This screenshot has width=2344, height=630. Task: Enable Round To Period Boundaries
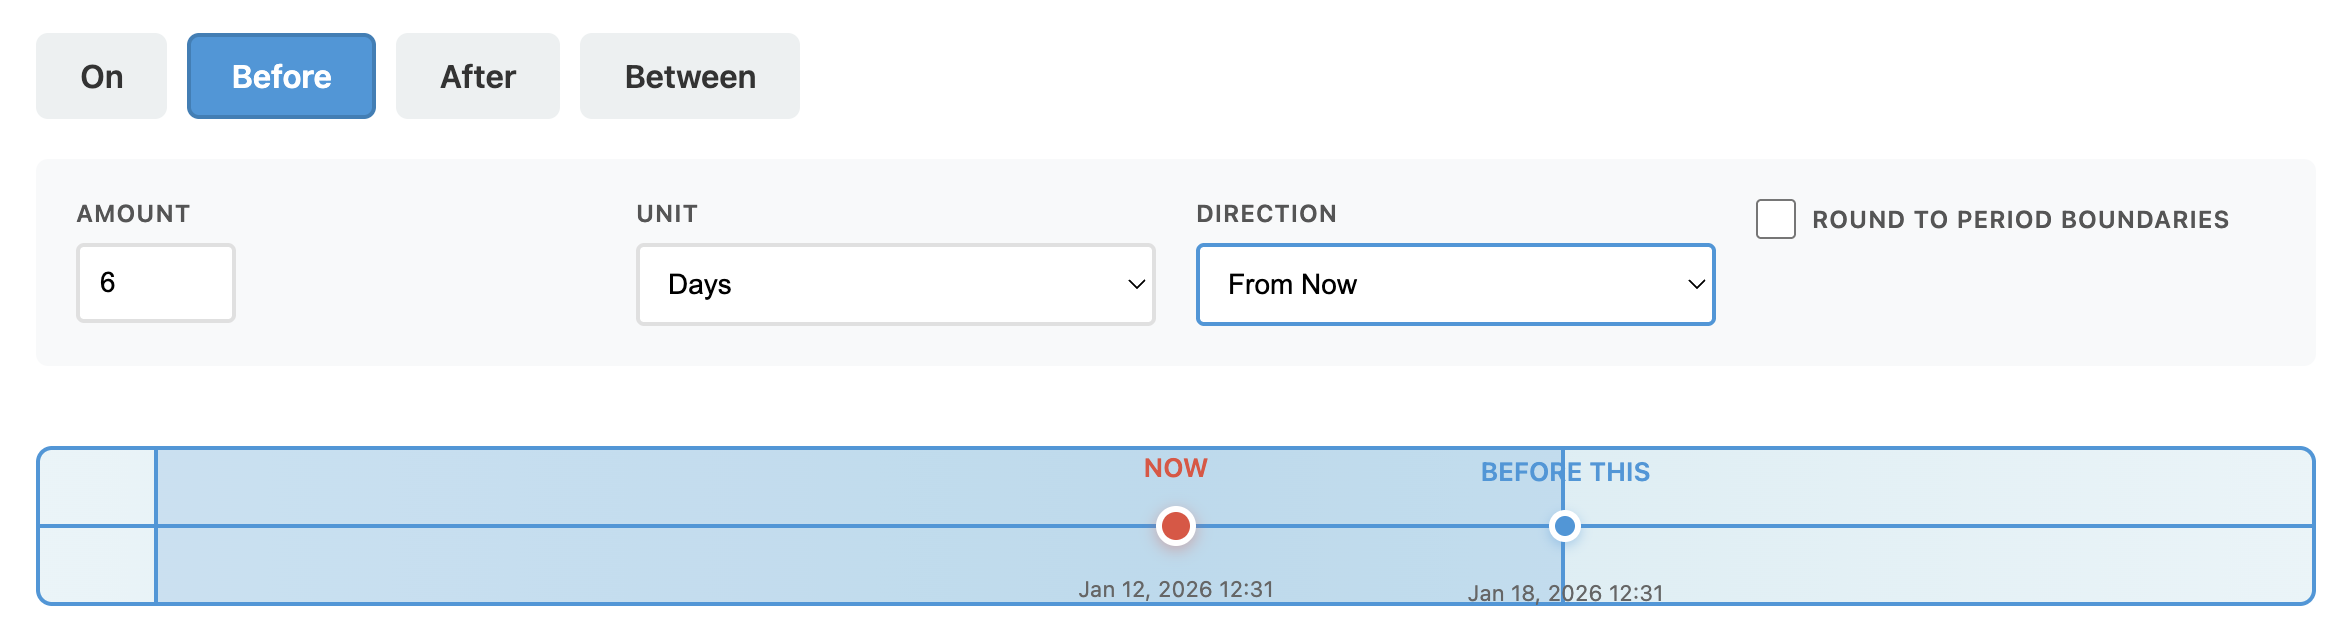pos(1778,219)
